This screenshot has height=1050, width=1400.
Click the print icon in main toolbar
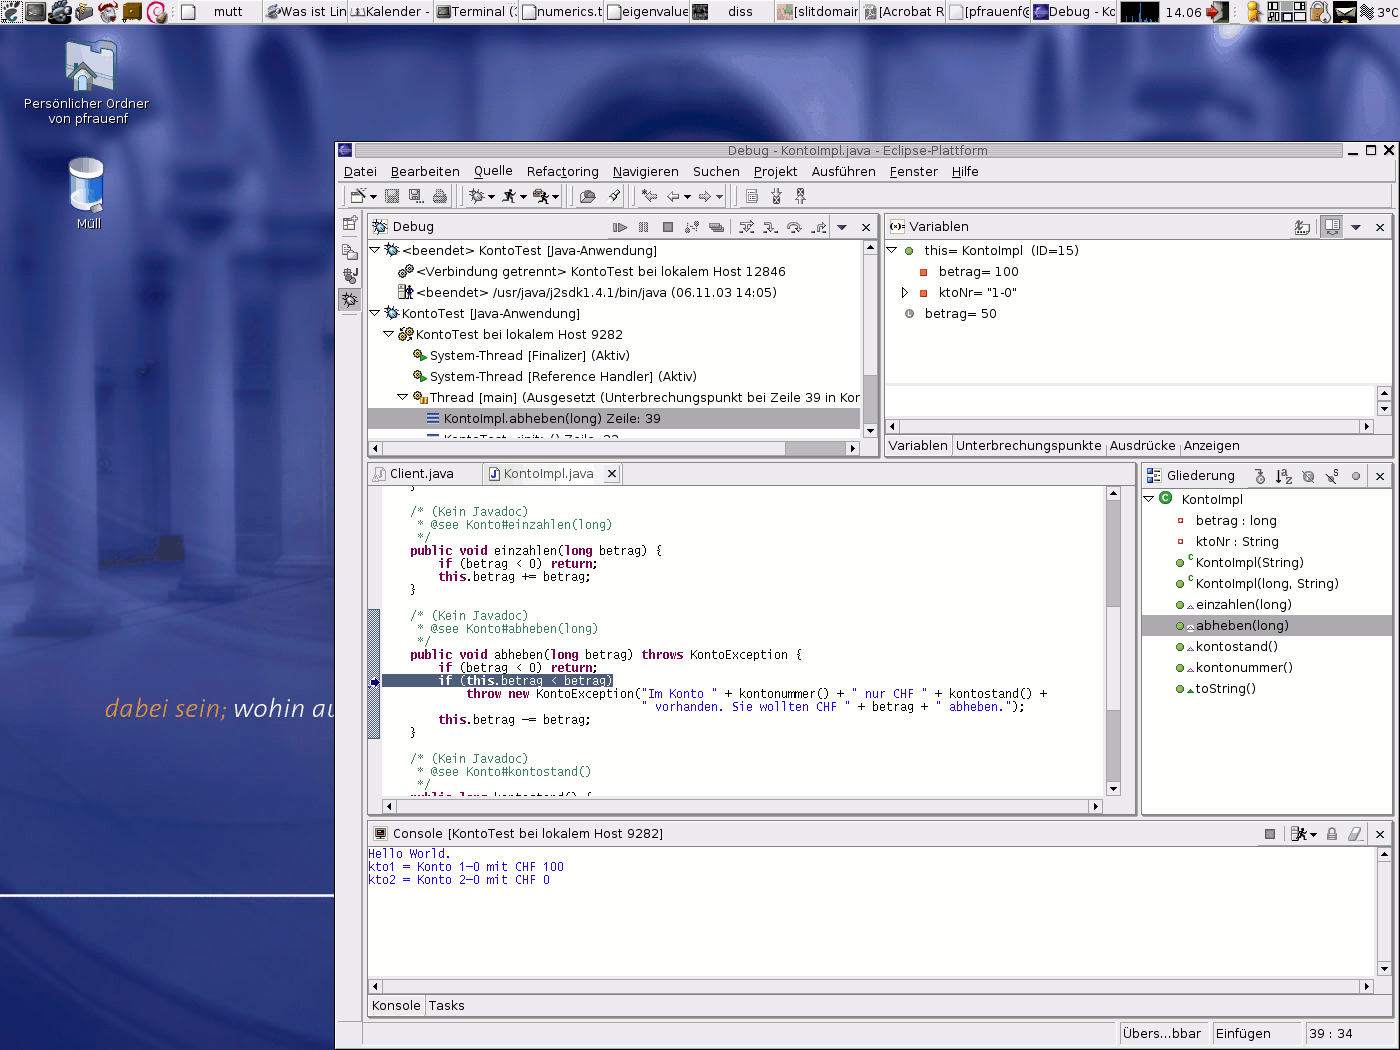(440, 196)
